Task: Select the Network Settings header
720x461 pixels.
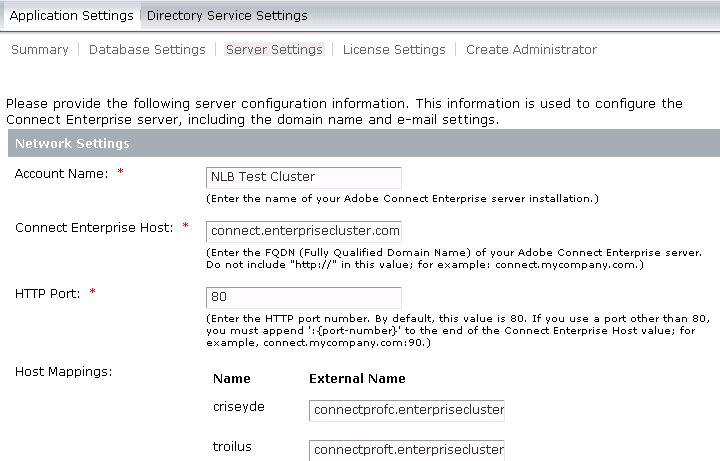Action: click(364, 143)
